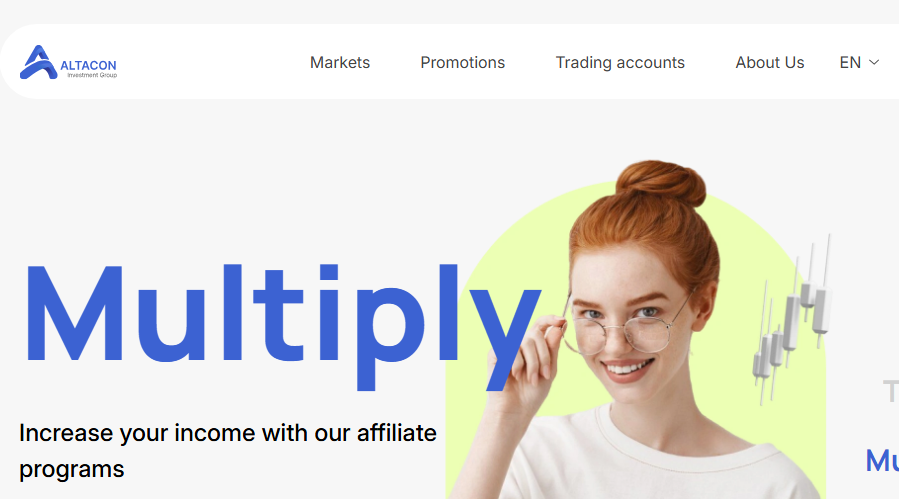Open the Markets menu item
Screen dimensions: 899x499
pos(340,62)
